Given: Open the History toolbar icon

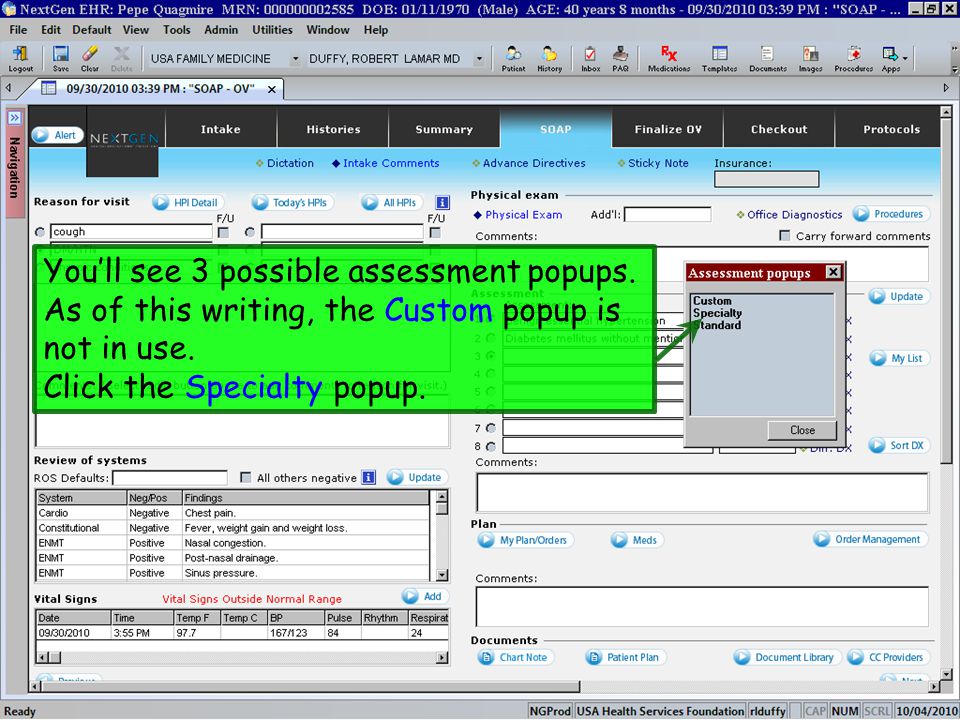Looking at the screenshot, I should [x=549, y=59].
